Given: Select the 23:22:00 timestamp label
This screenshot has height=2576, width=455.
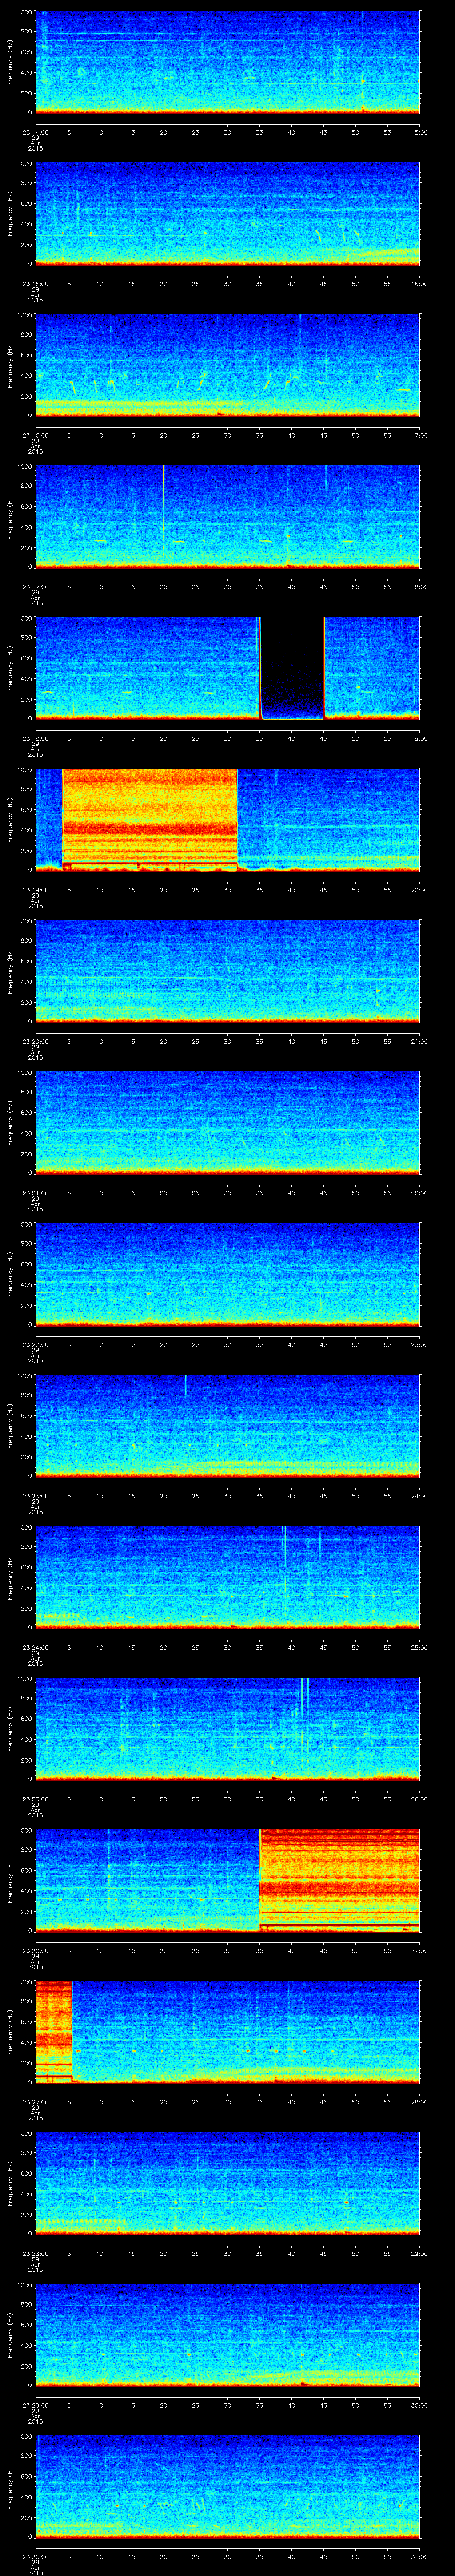Looking at the screenshot, I should point(35,1344).
